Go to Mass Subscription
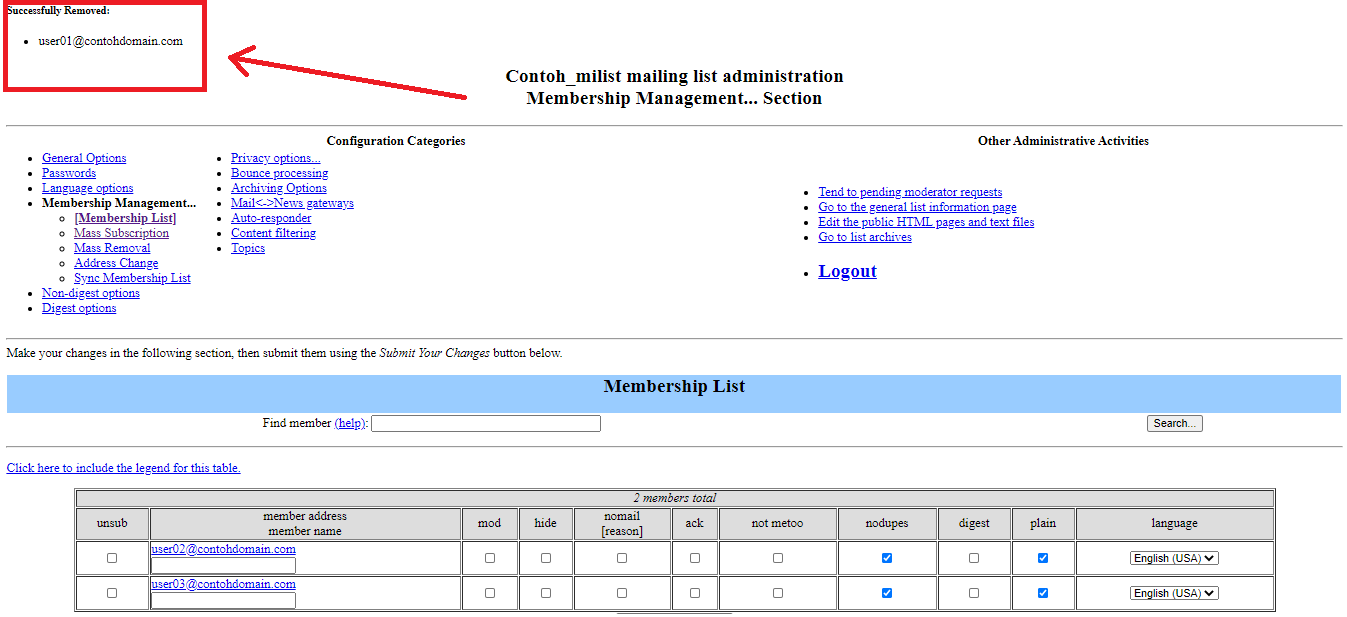This screenshot has height=617, width=1347. [121, 232]
